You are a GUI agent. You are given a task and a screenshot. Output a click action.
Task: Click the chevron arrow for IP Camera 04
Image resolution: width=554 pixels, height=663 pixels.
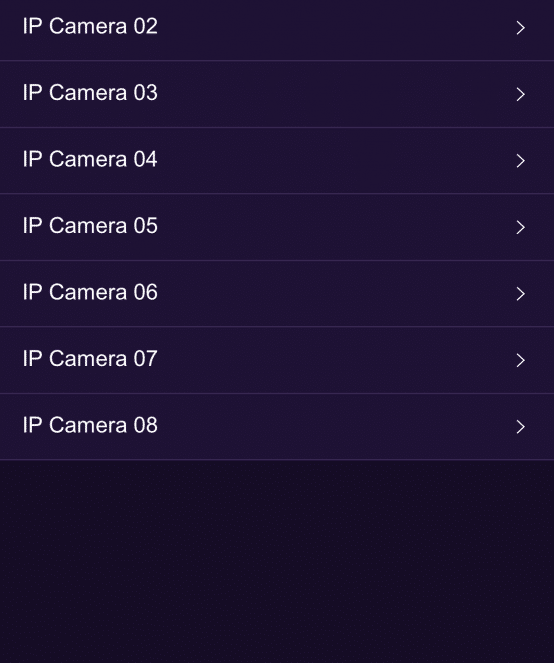pyautogui.click(x=521, y=161)
